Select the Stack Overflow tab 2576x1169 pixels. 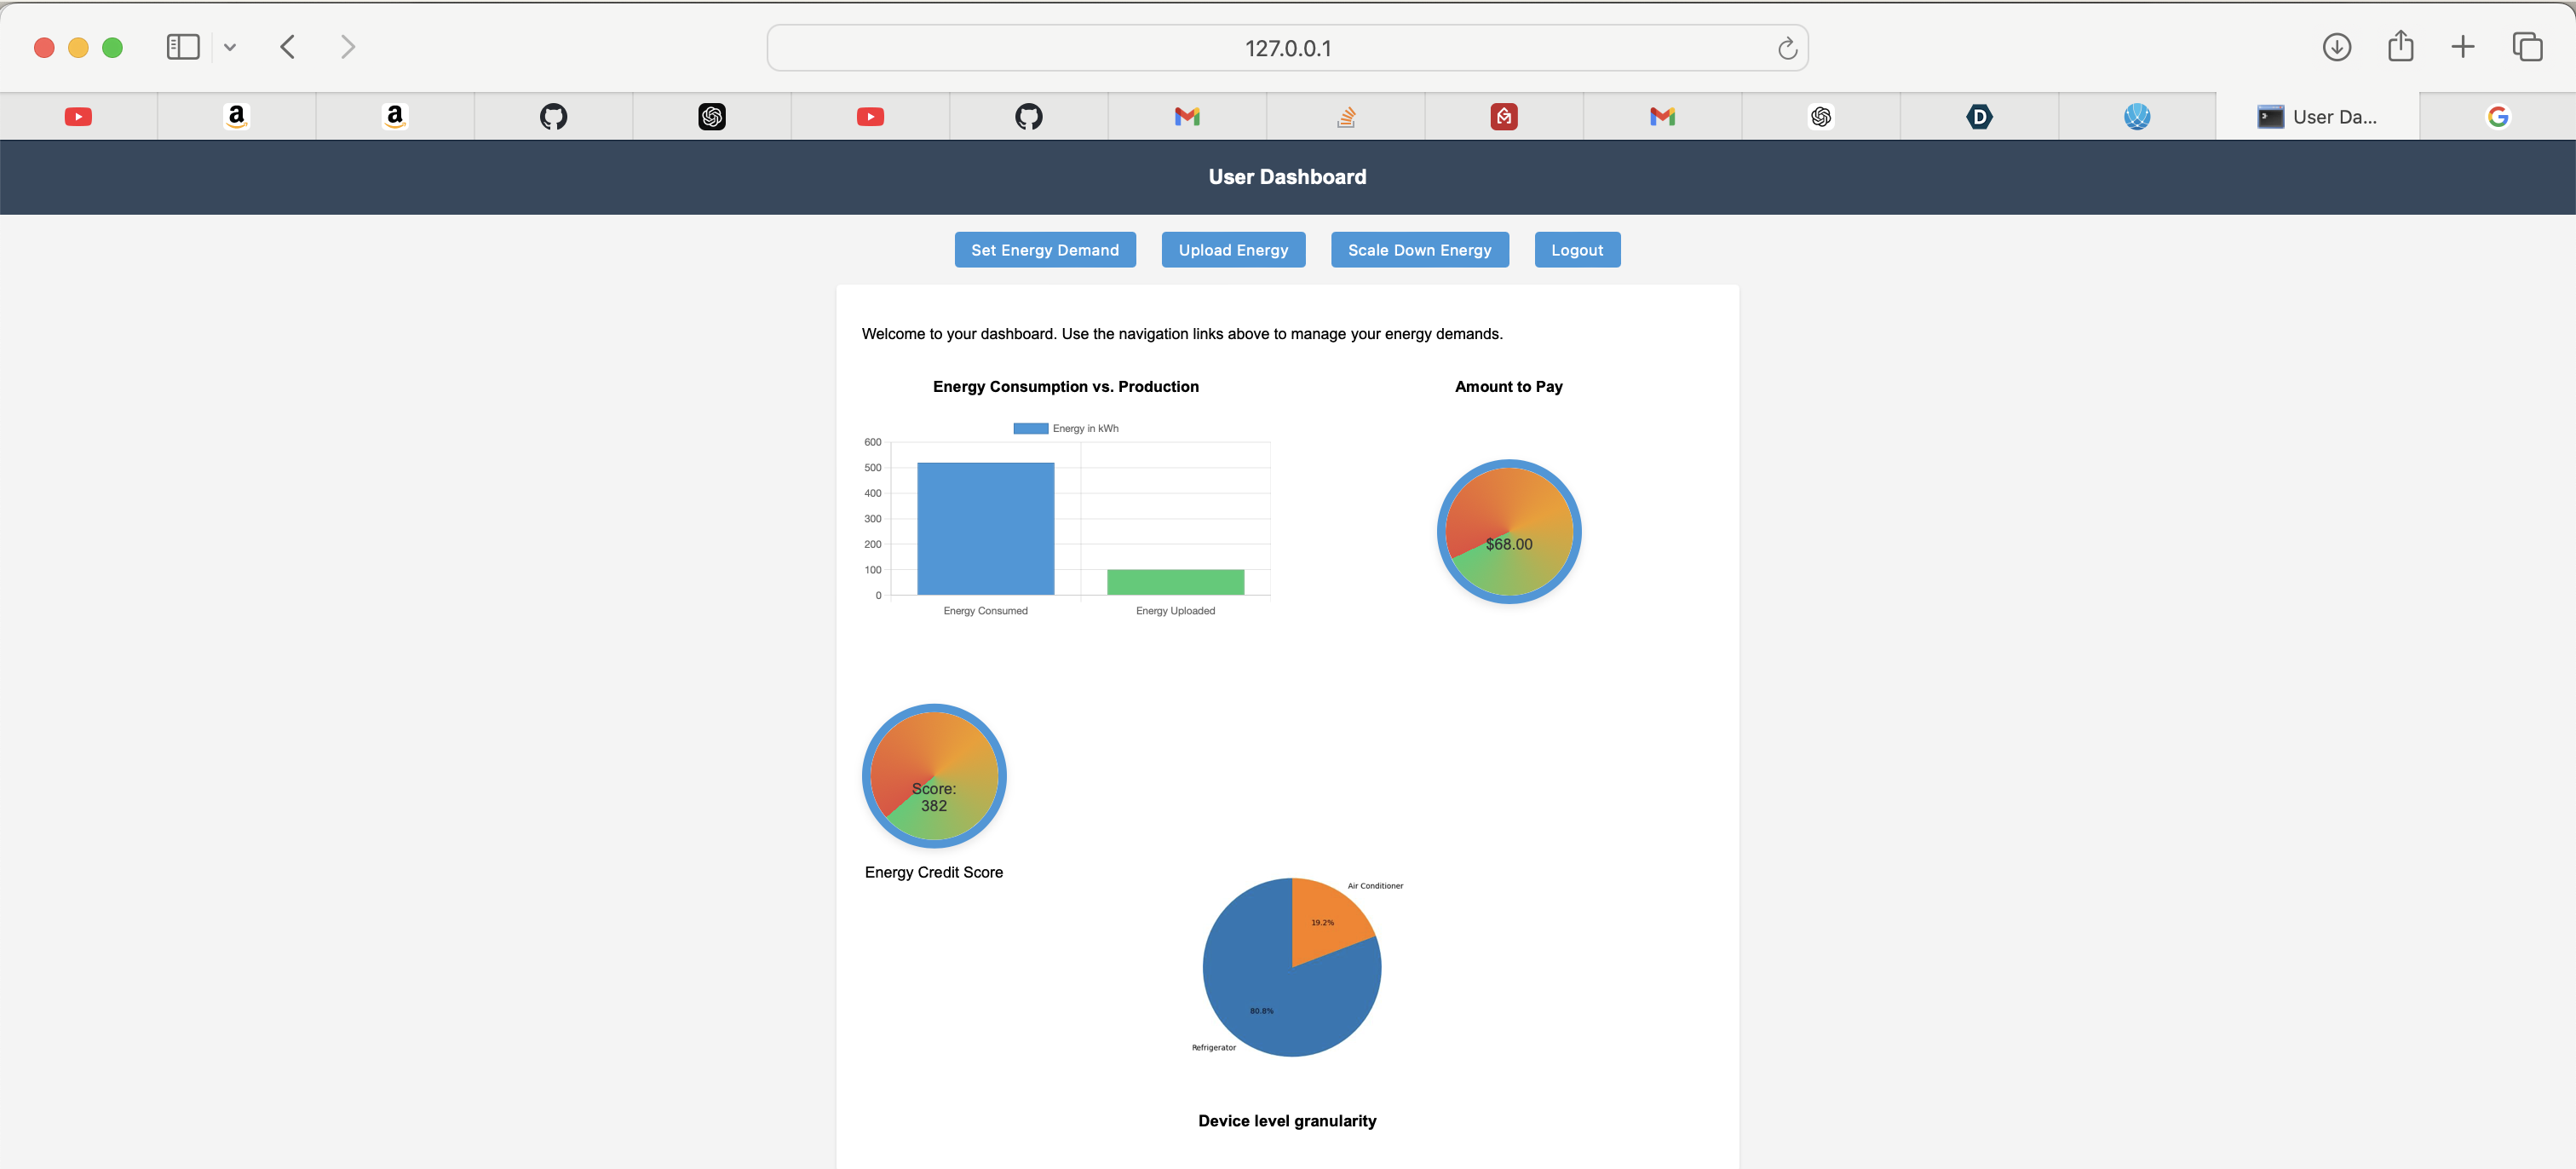(x=1346, y=117)
